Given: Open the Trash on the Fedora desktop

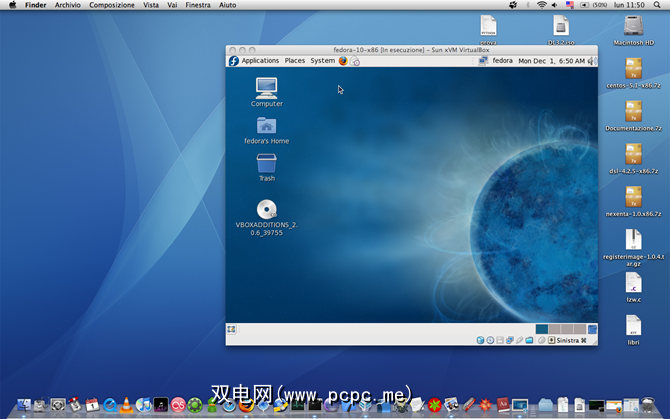Looking at the screenshot, I should 266,162.
